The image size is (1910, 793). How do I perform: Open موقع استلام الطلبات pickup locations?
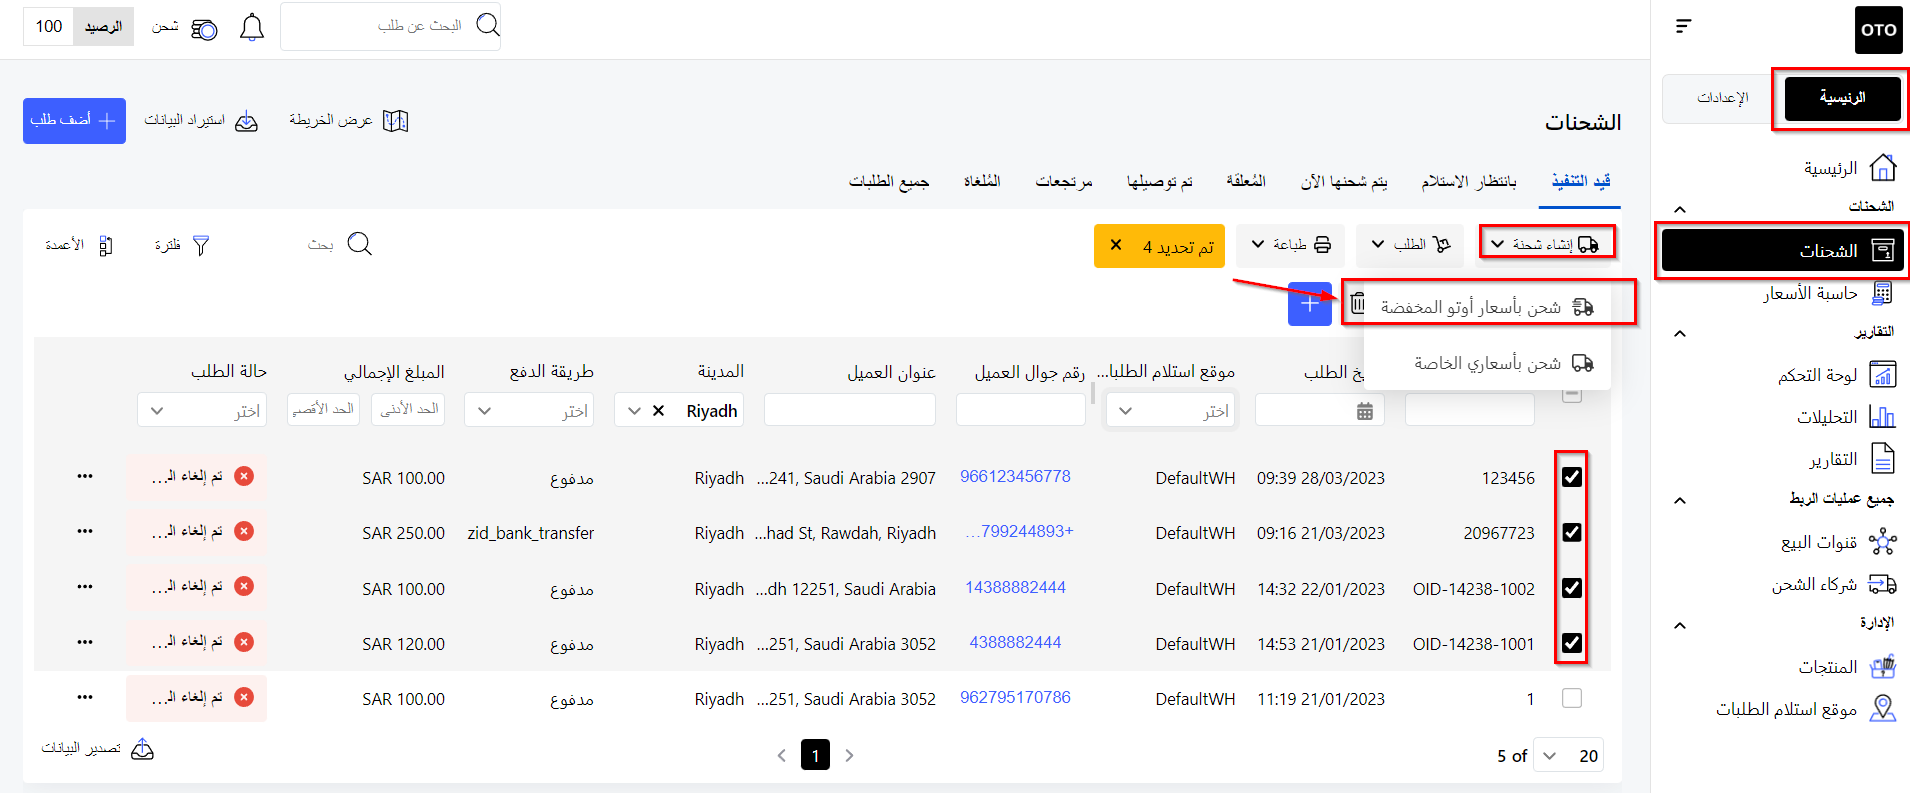click(1806, 709)
